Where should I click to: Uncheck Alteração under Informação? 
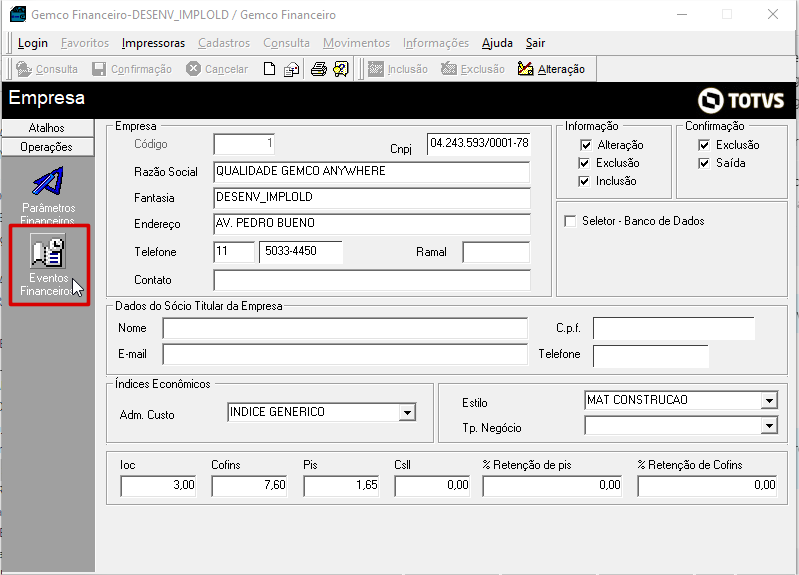[586, 145]
